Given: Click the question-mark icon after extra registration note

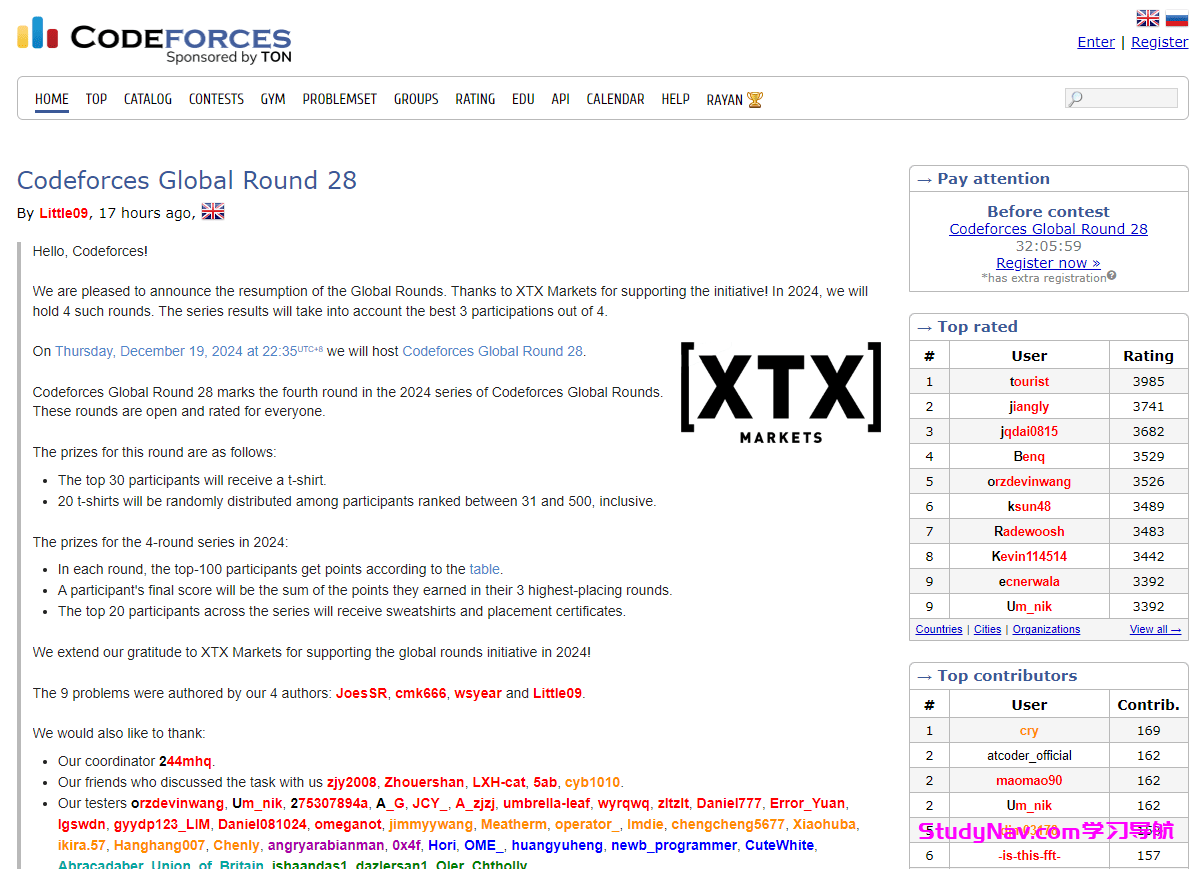Looking at the screenshot, I should [1111, 277].
